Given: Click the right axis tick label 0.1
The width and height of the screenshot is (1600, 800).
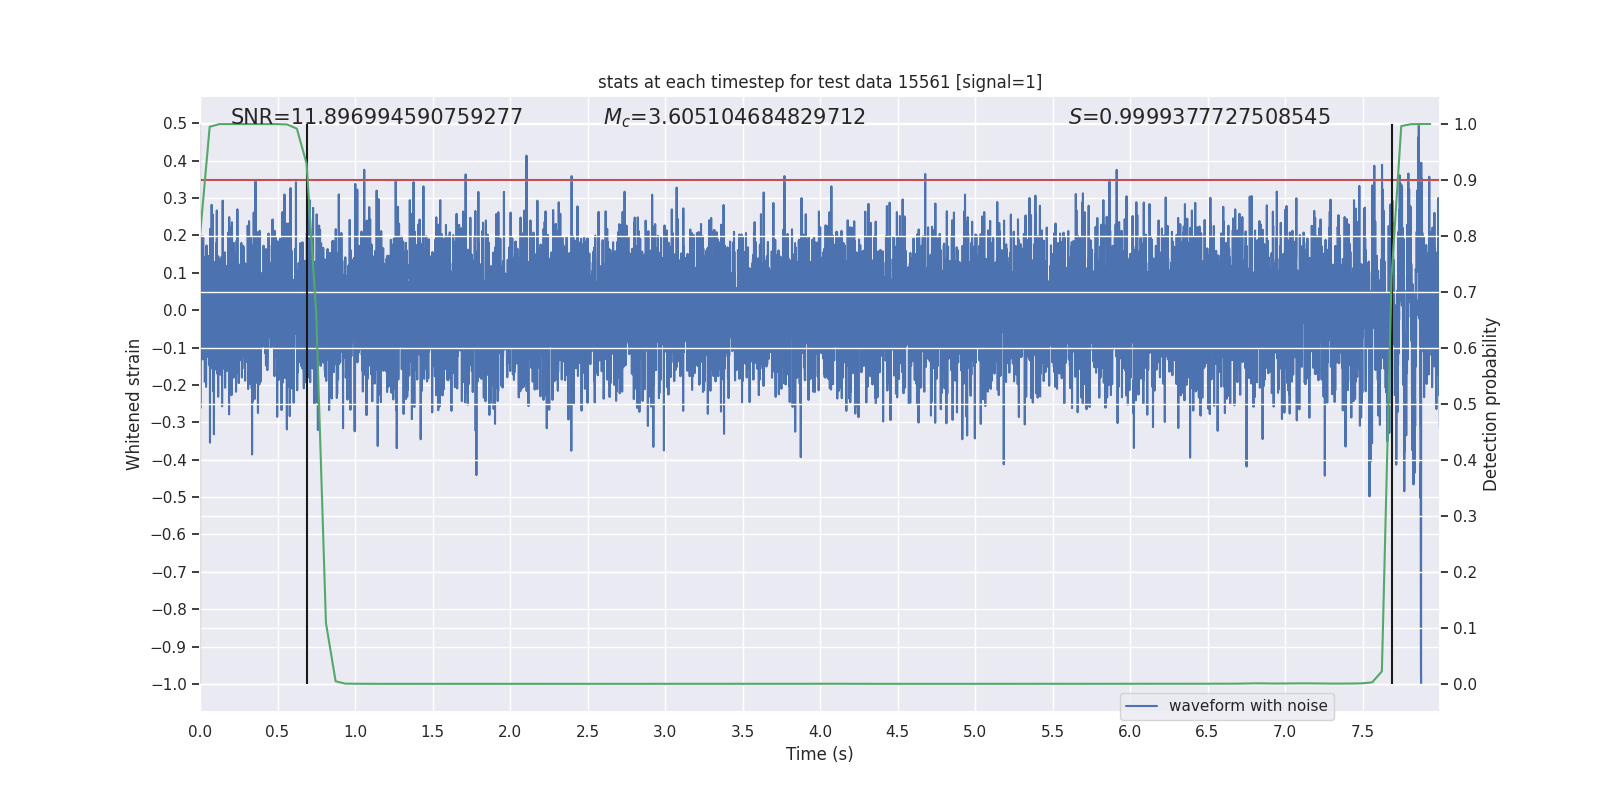Looking at the screenshot, I should point(1465,628).
